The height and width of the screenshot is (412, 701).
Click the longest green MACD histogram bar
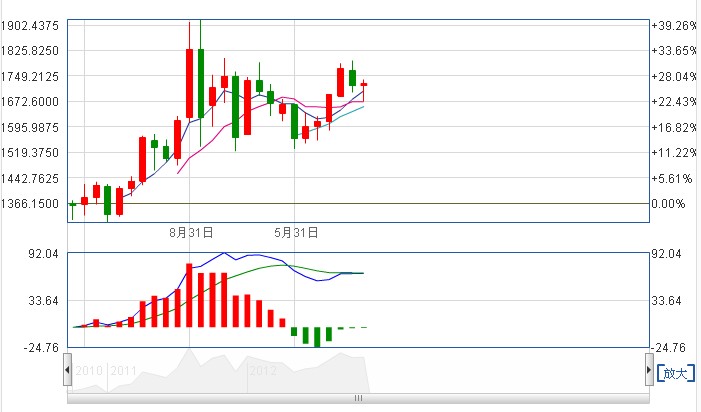click(x=318, y=337)
